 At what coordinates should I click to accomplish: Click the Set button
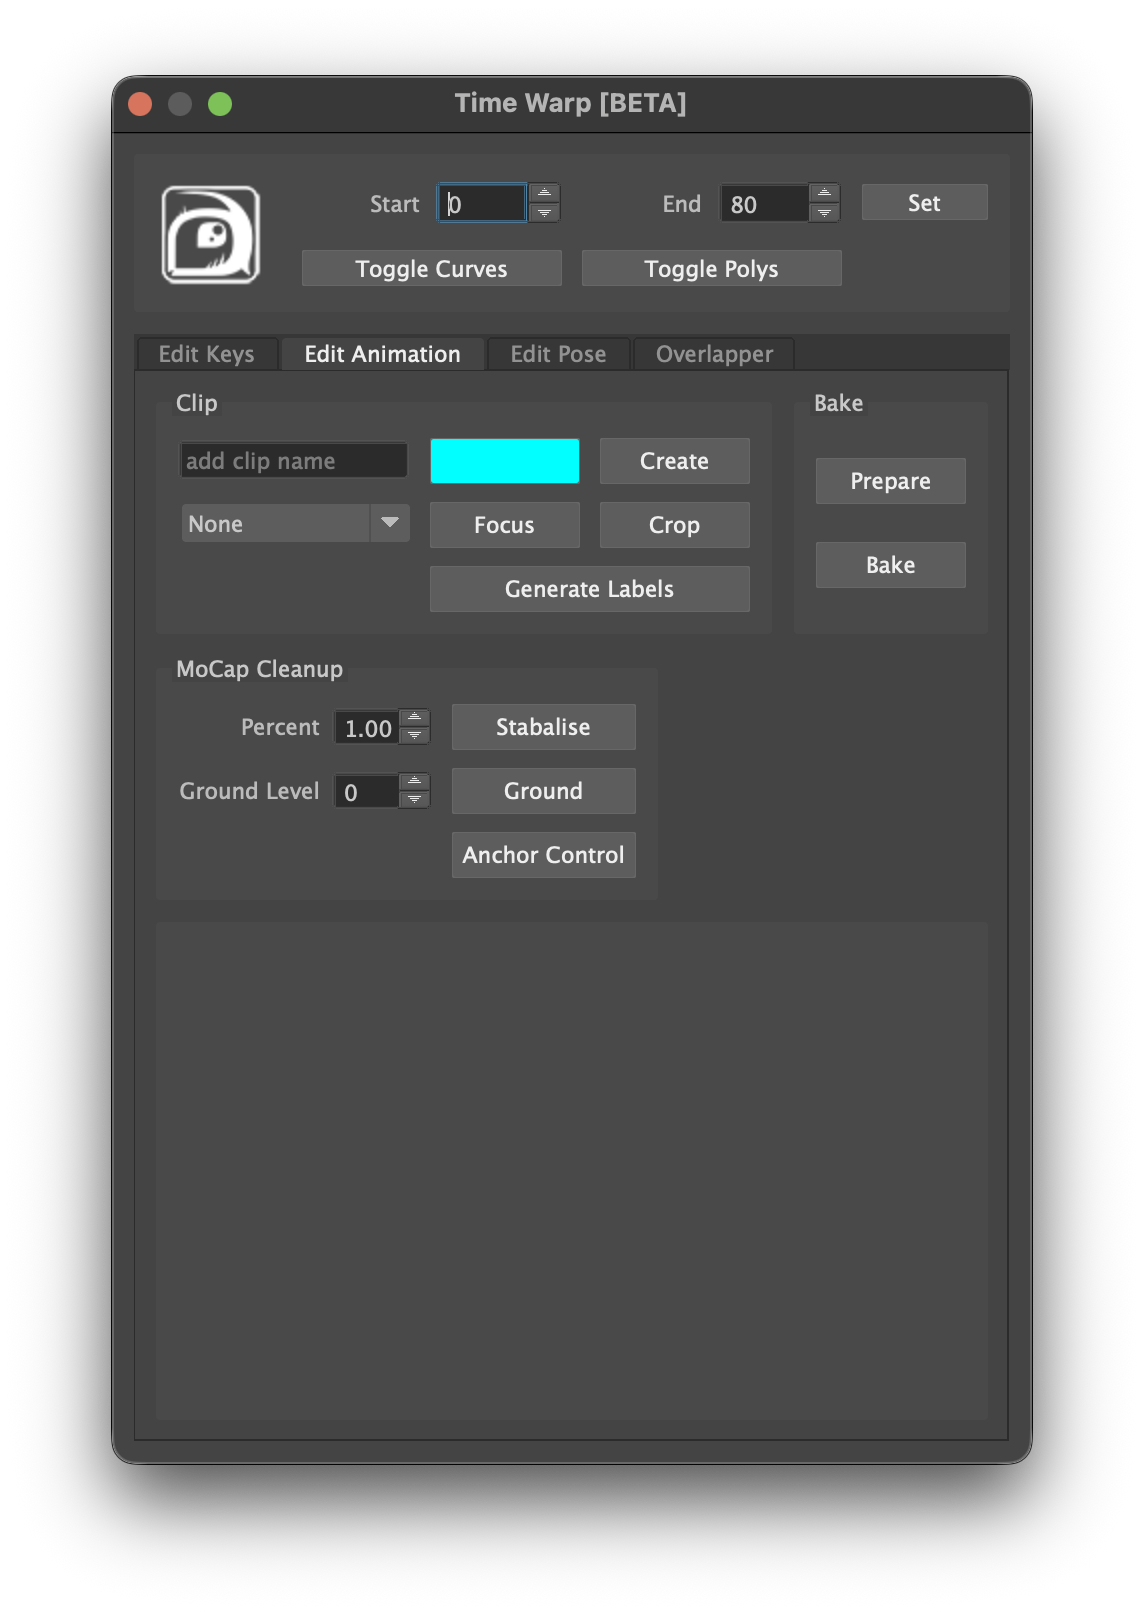pos(924,203)
